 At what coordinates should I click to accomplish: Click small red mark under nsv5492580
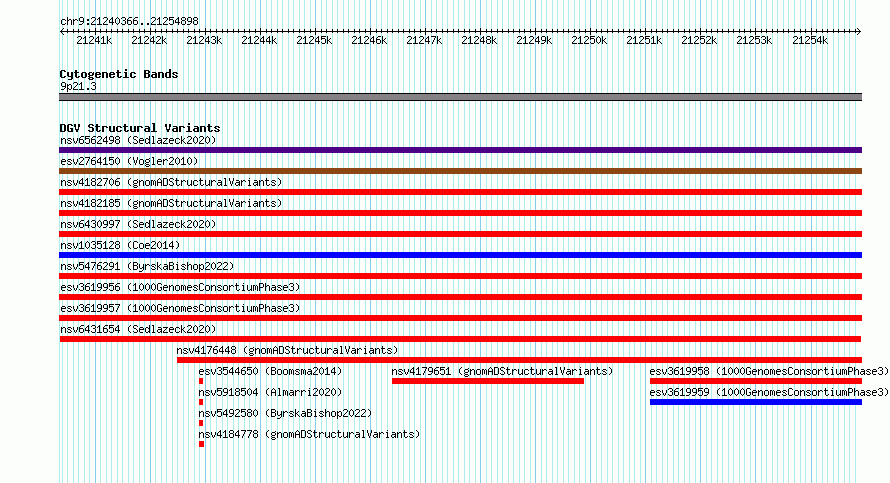point(201,423)
